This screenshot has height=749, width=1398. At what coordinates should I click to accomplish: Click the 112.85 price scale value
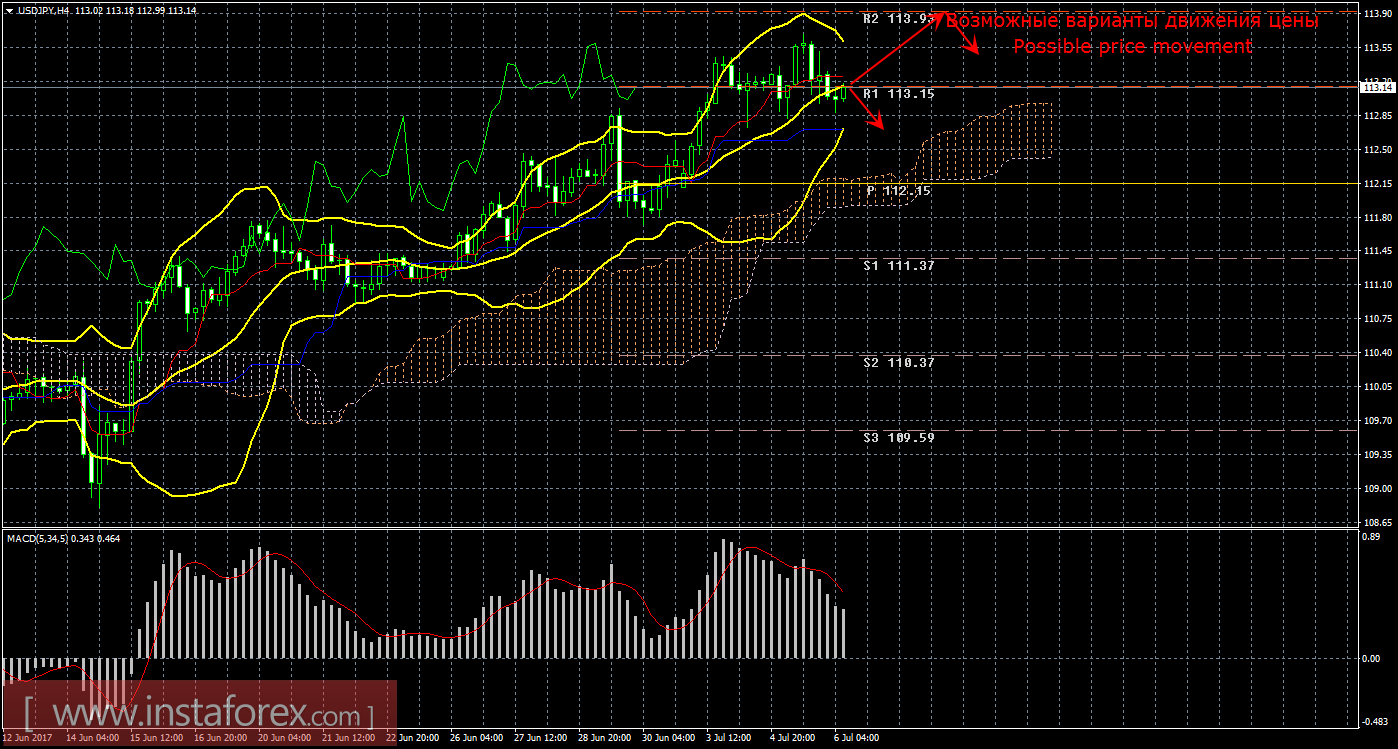pos(1378,116)
